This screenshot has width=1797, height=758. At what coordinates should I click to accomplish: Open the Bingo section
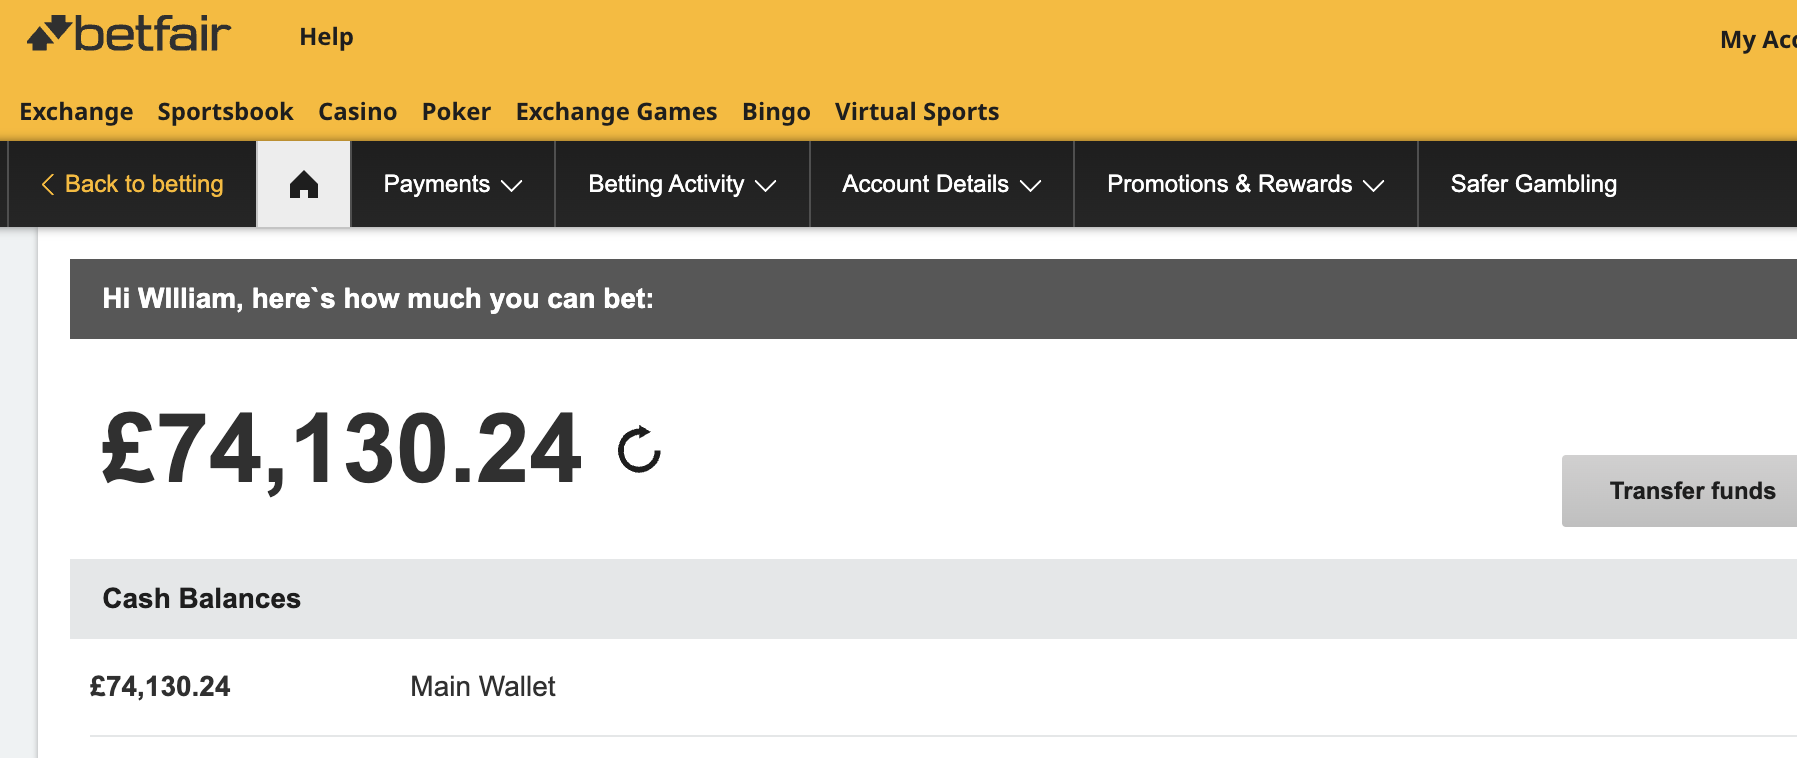click(776, 112)
